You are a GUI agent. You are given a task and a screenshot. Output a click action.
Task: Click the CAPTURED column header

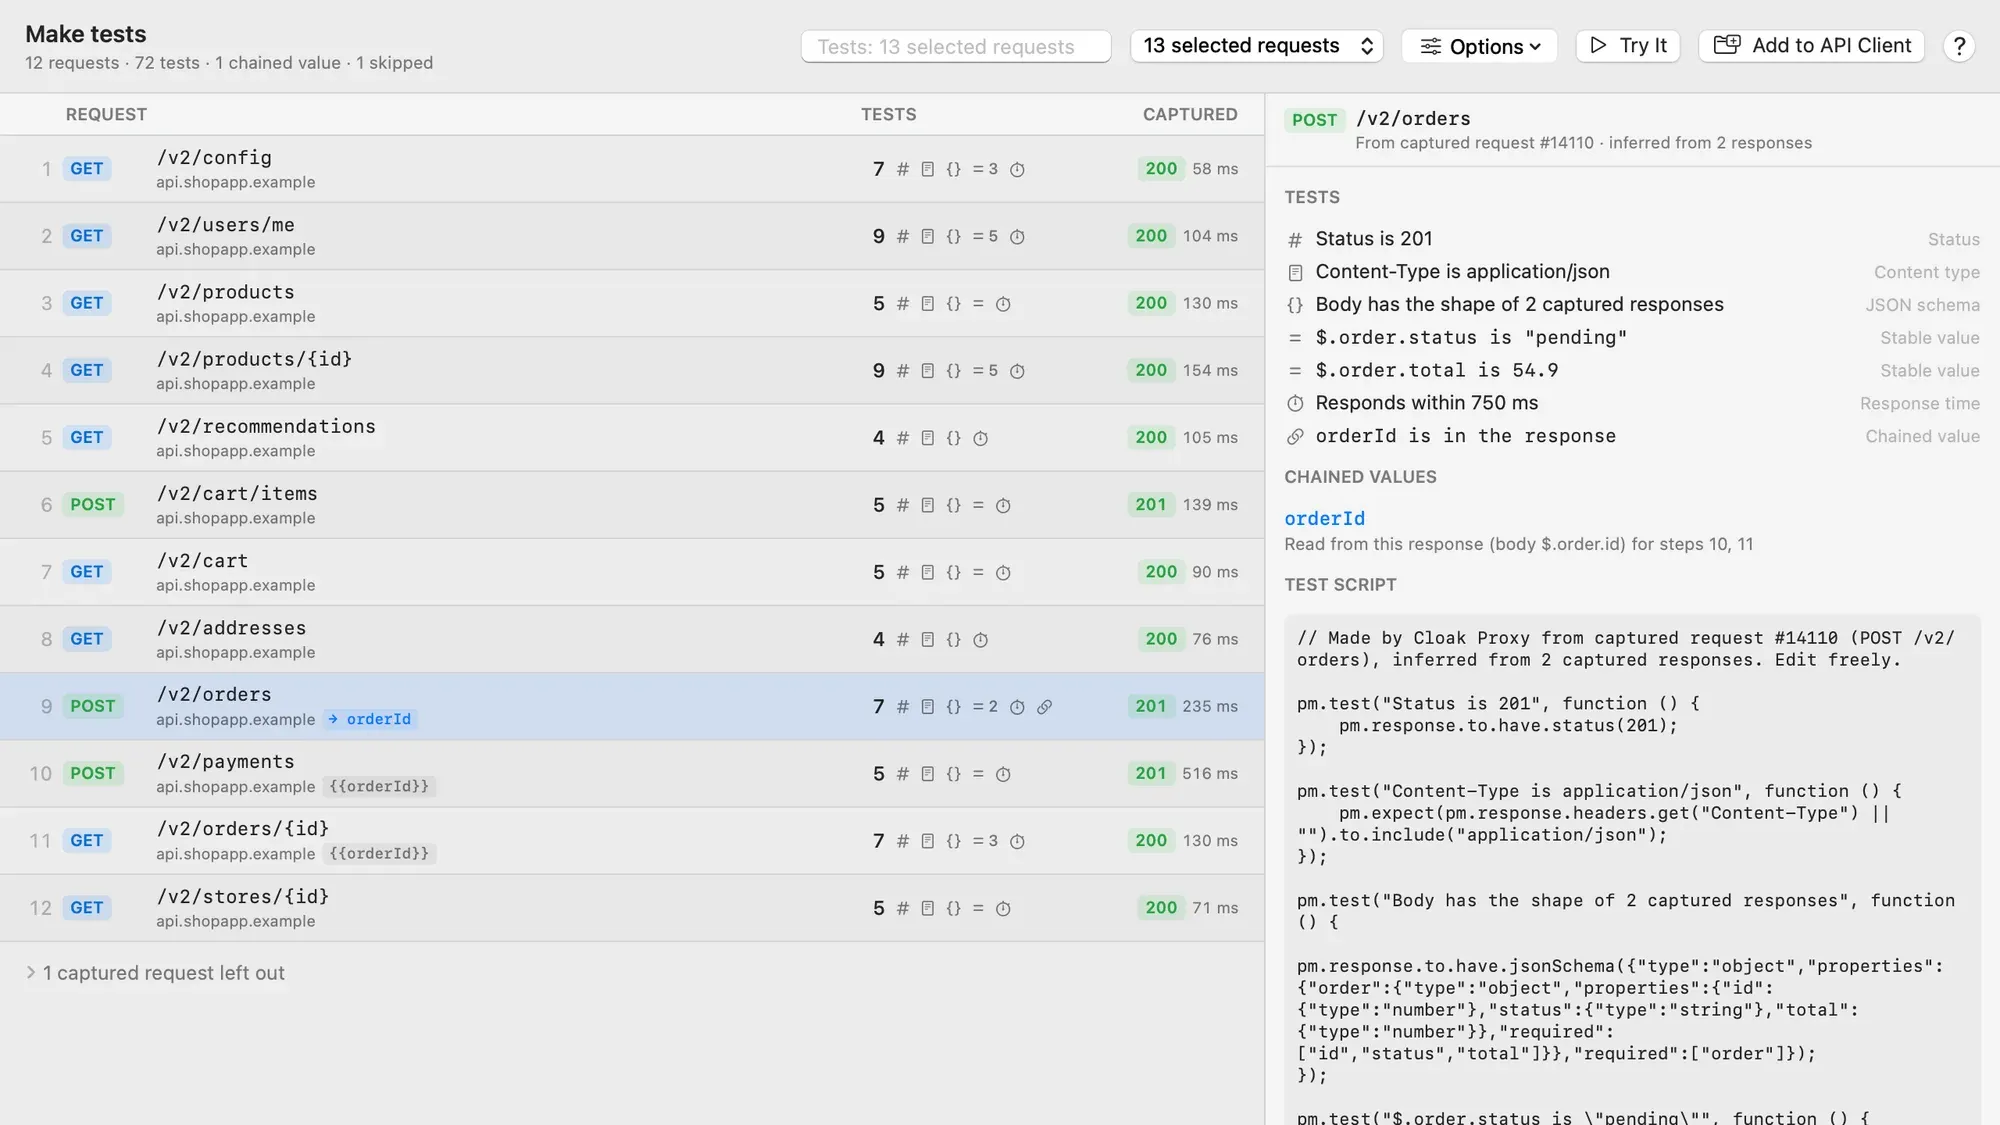click(1190, 115)
